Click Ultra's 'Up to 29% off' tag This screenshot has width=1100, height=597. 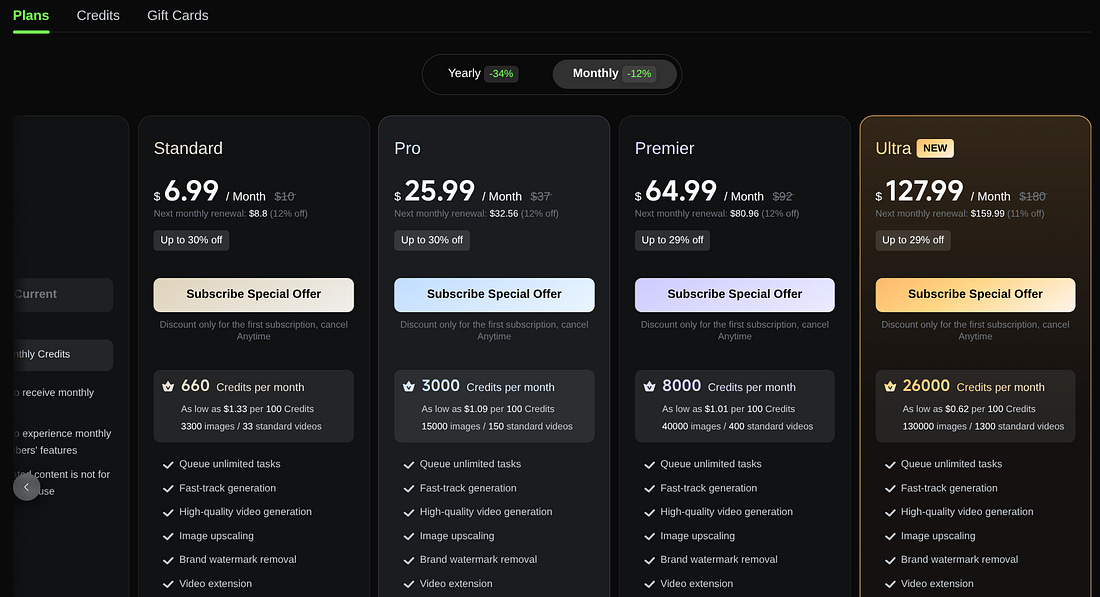click(913, 240)
